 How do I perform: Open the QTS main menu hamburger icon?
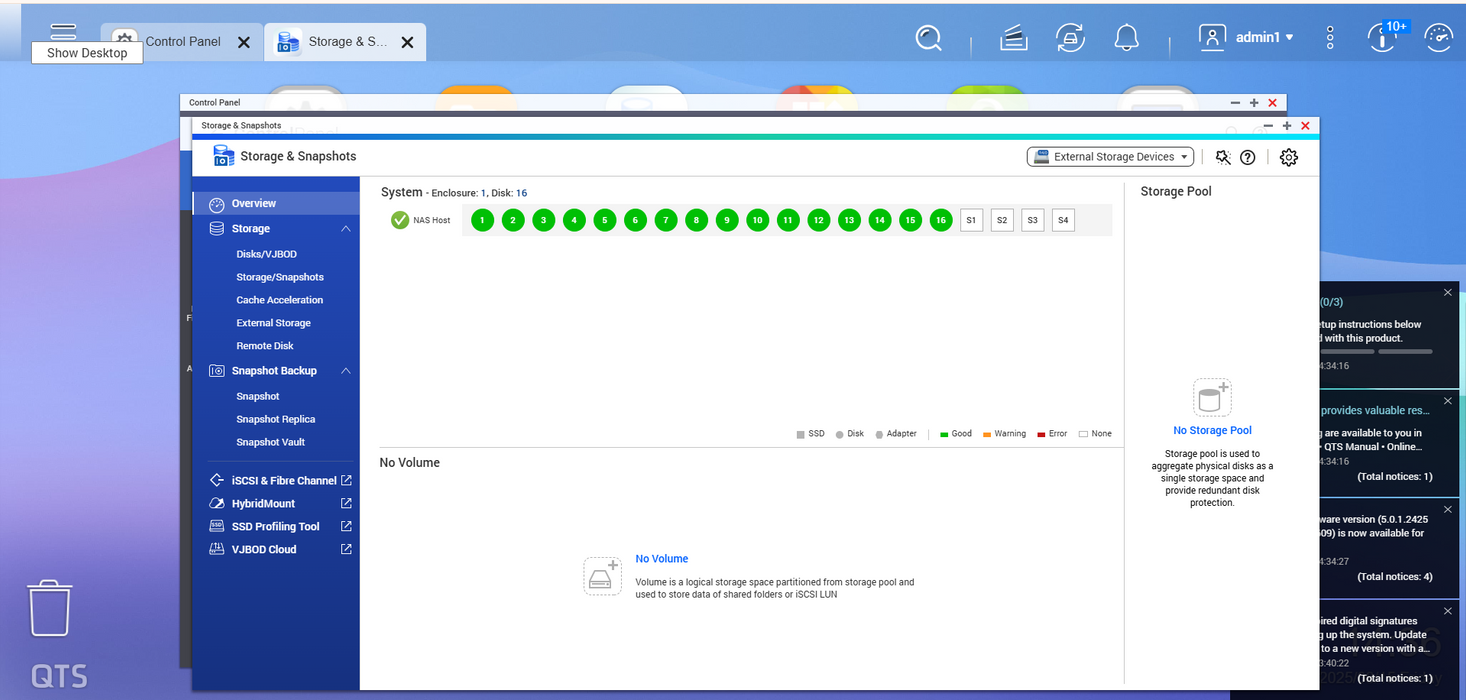pos(63,31)
